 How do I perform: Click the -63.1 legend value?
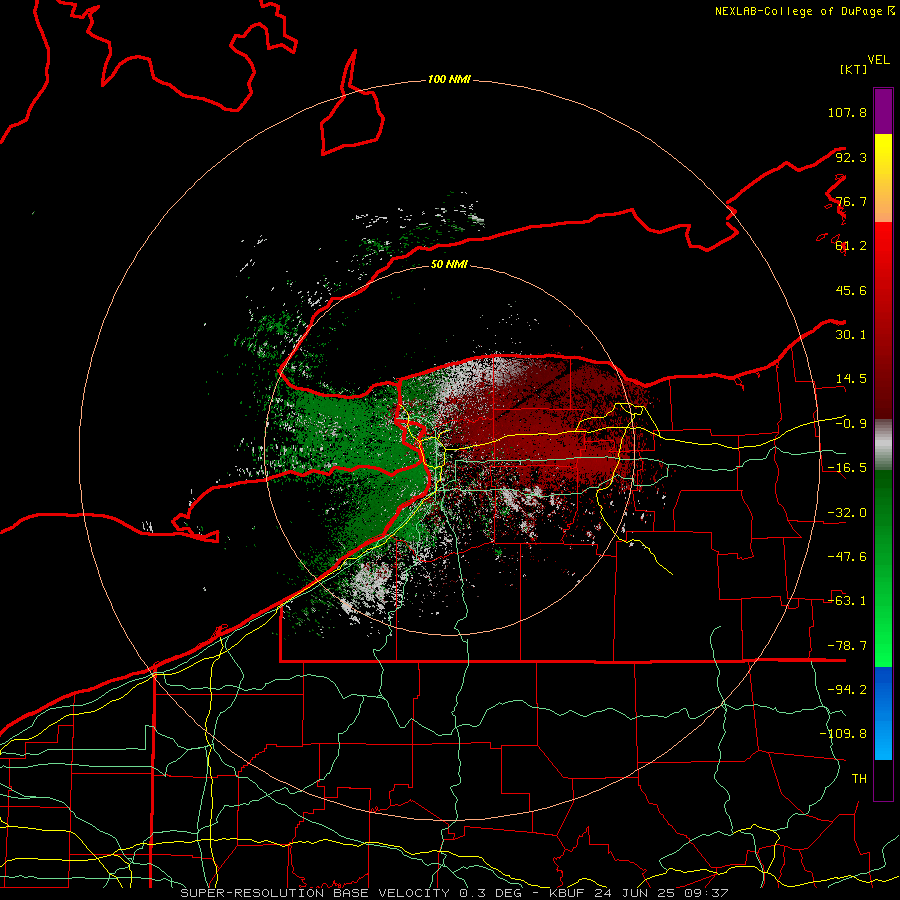coord(847,601)
